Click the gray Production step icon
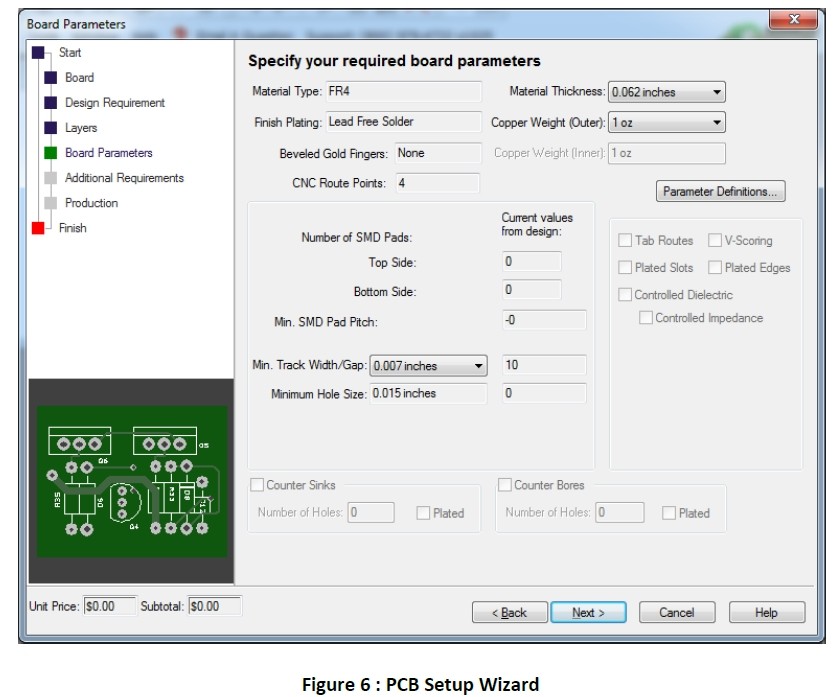This screenshot has height=697, width=838. pyautogui.click(x=51, y=203)
